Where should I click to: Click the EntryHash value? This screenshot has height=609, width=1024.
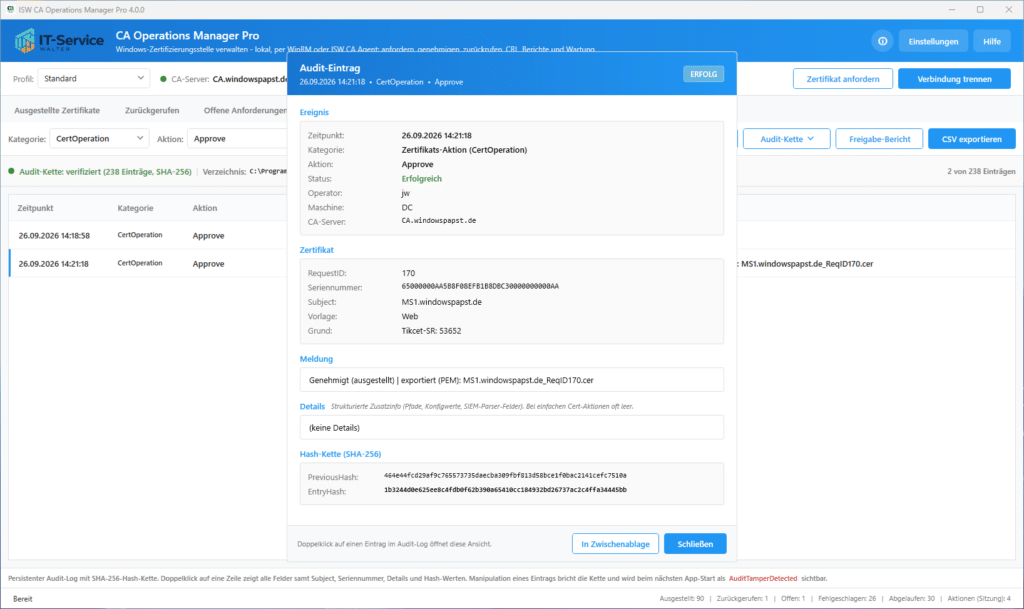[x=505, y=490]
